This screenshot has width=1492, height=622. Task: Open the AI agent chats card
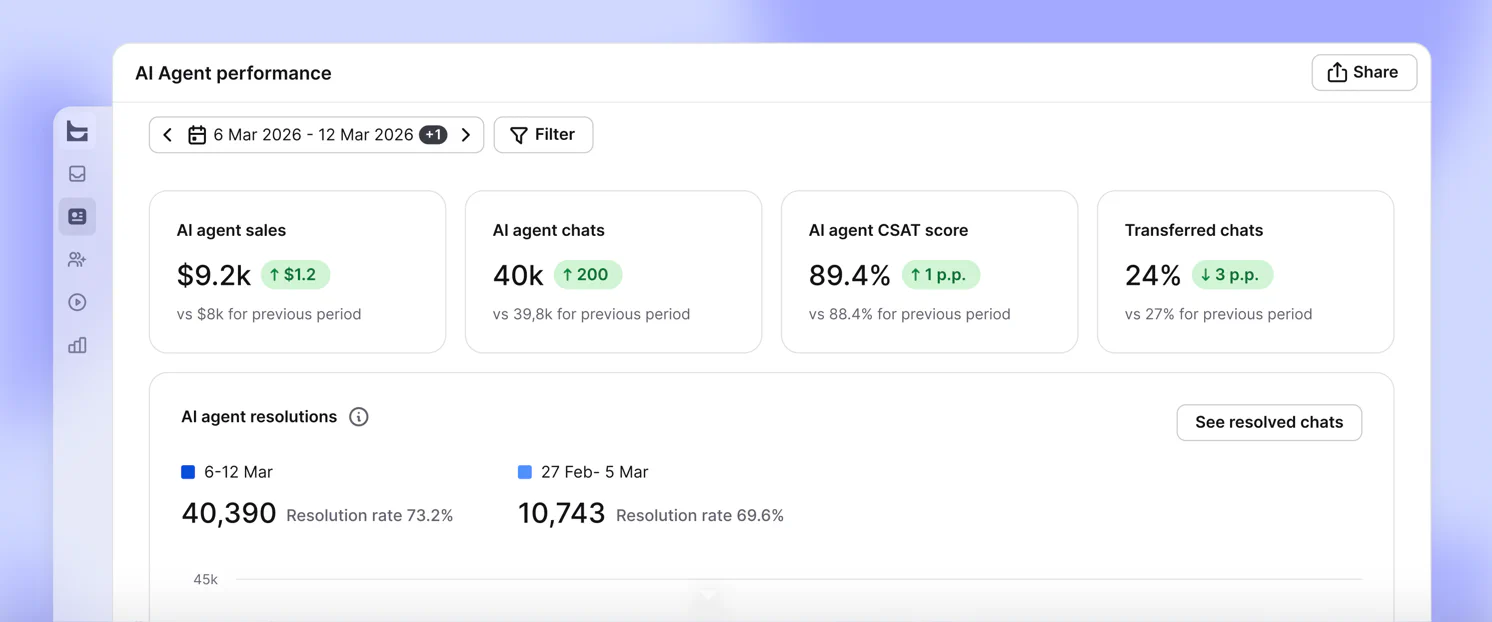(x=613, y=272)
